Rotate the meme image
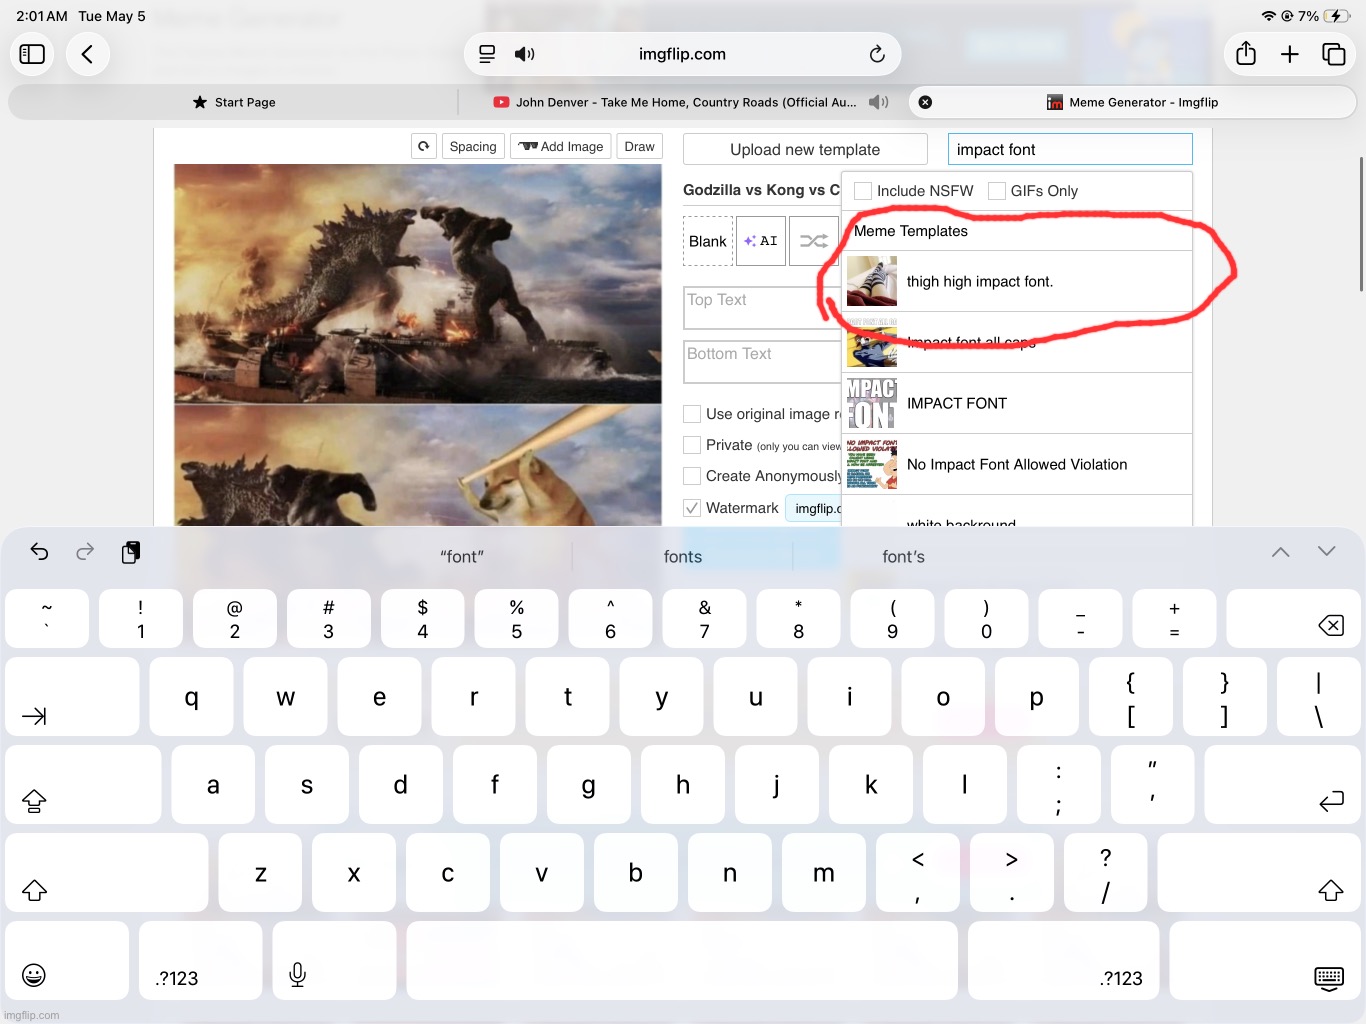This screenshot has width=1366, height=1024. pos(424,146)
